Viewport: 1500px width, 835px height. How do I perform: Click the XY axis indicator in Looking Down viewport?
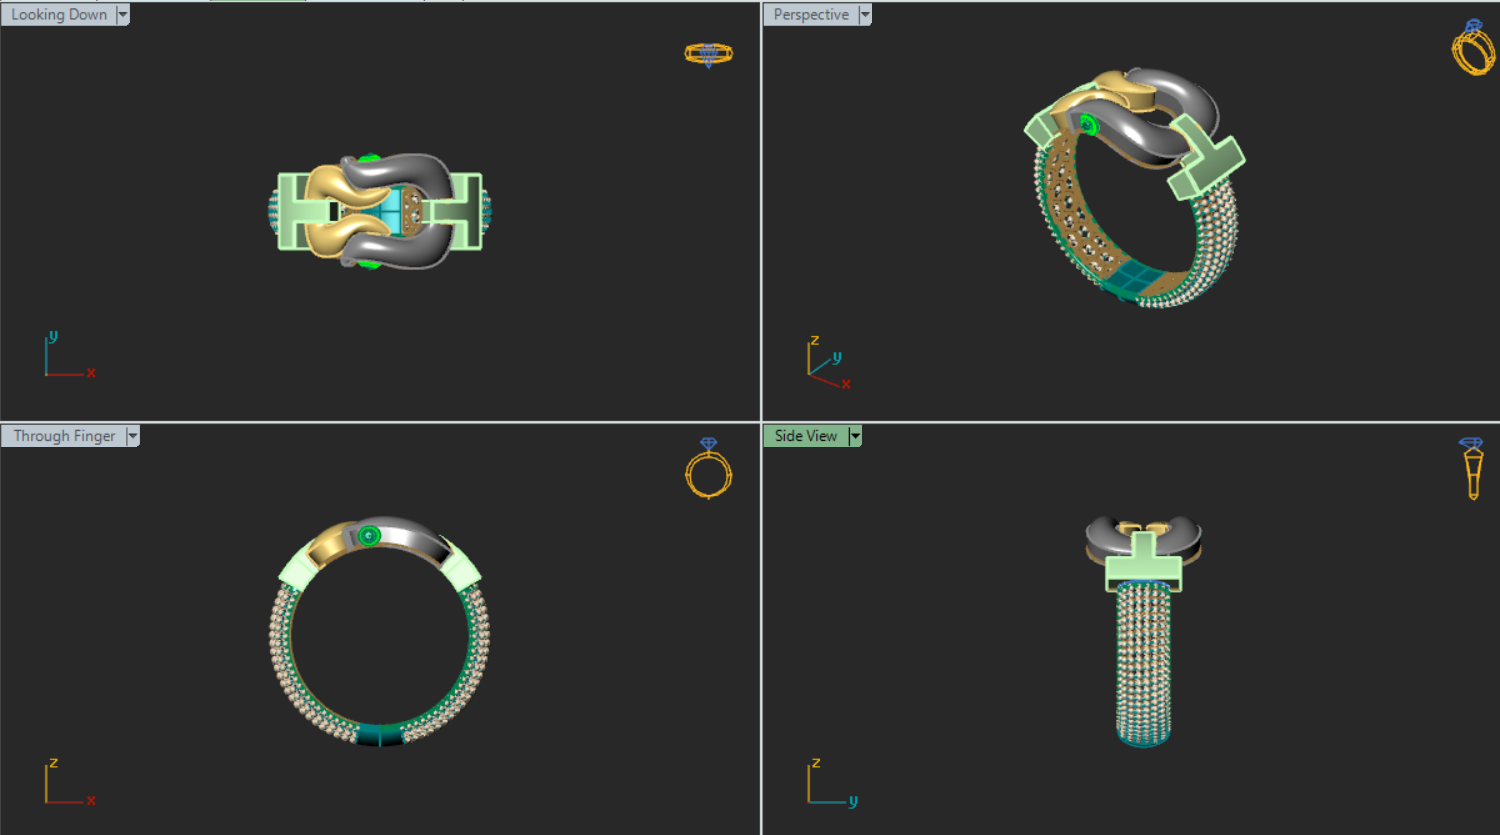point(67,357)
